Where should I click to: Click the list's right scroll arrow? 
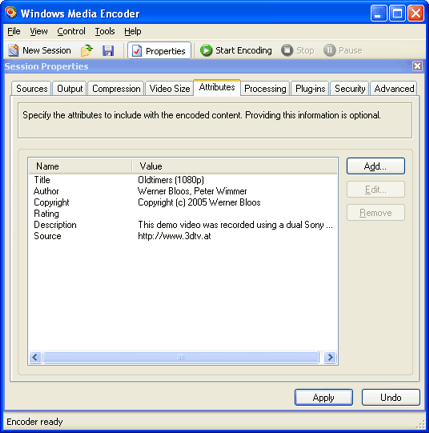[x=330, y=357]
